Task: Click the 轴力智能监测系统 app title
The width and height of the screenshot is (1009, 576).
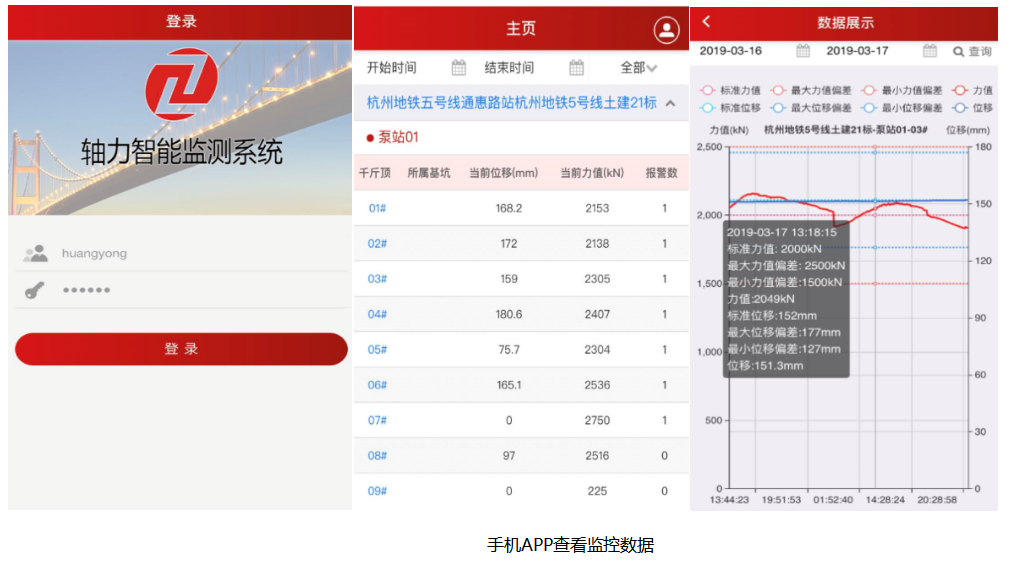Action: [x=181, y=153]
